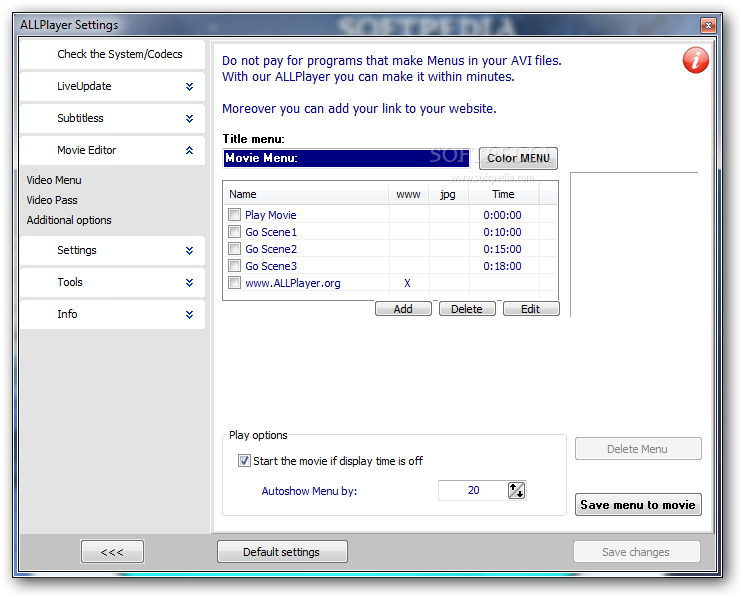Open Additional options item
743x598 pixels.
(x=69, y=220)
